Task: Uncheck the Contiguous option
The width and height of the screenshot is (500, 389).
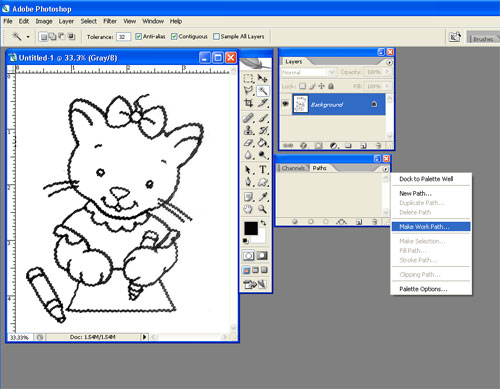Action: coord(174,36)
